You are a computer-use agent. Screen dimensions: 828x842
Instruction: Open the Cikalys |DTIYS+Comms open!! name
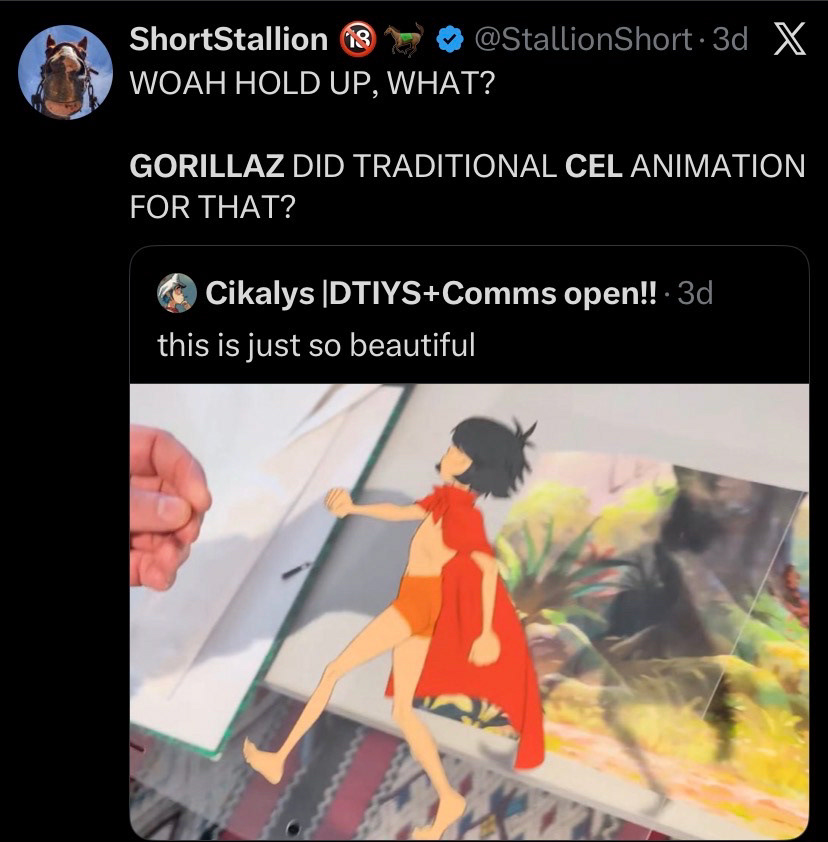coord(431,293)
